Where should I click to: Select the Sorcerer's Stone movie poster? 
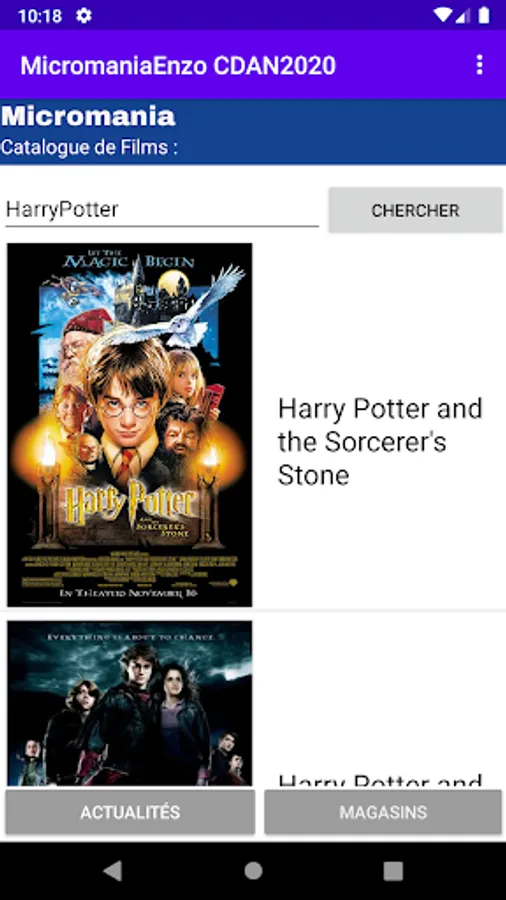point(130,425)
